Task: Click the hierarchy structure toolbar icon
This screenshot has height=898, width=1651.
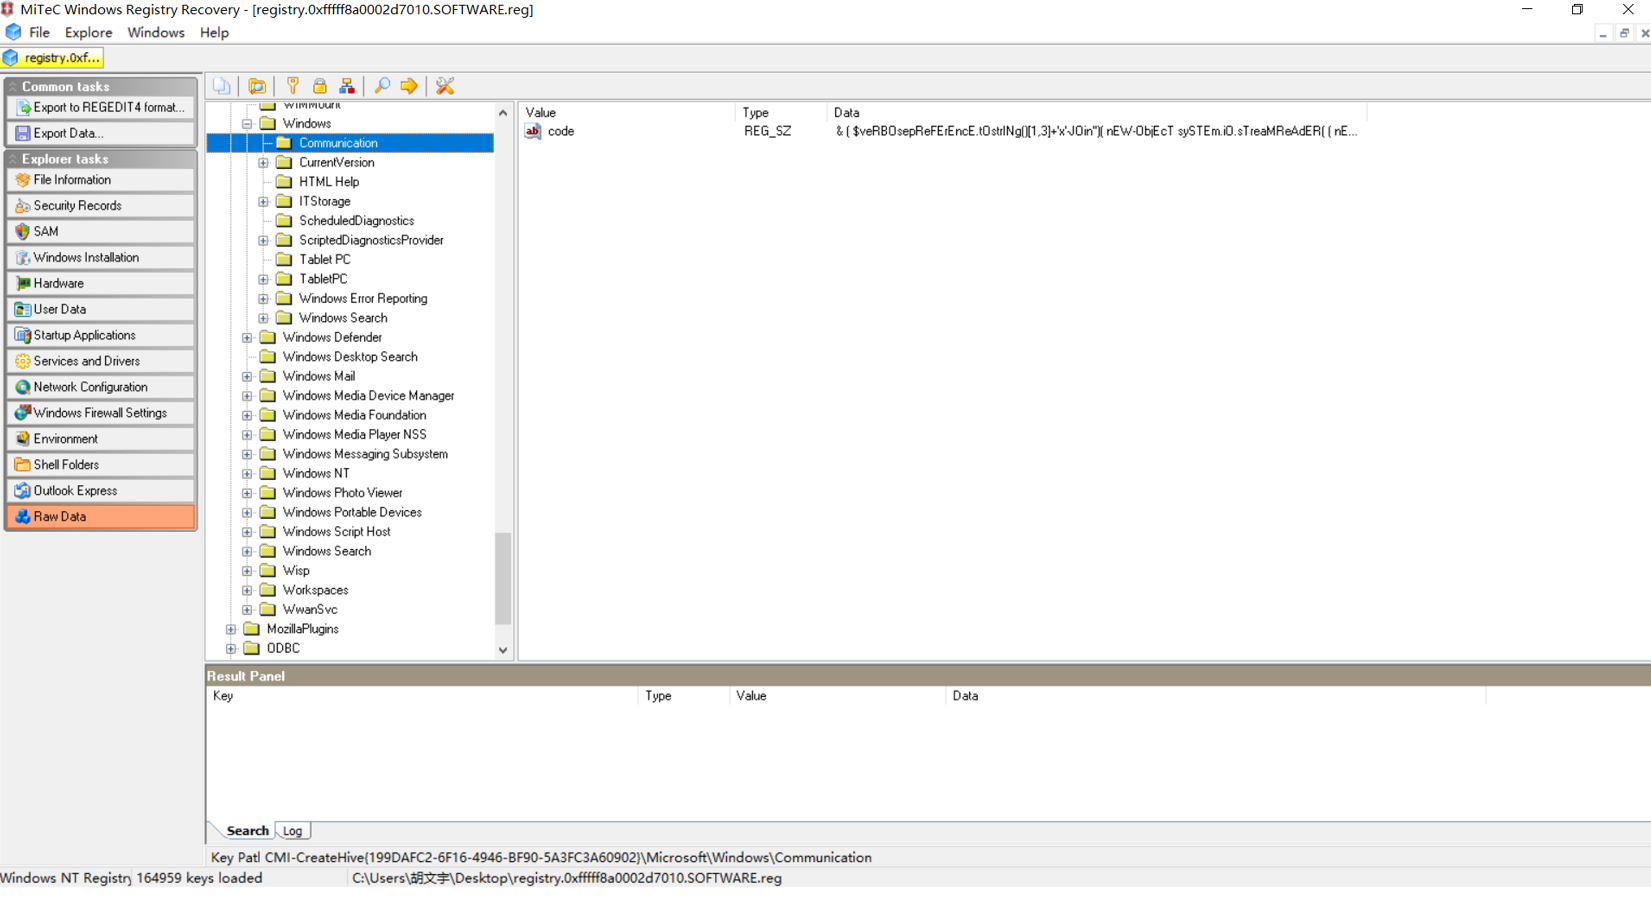Action: (x=347, y=86)
